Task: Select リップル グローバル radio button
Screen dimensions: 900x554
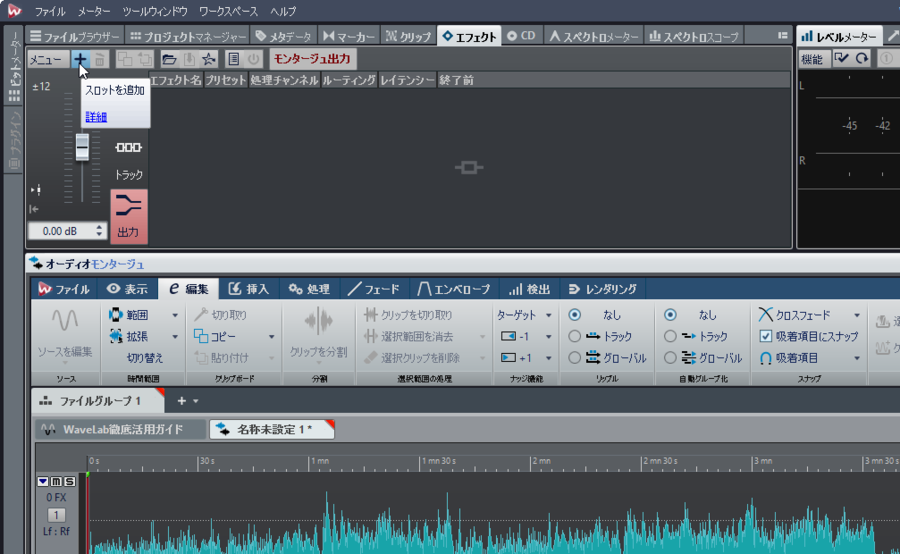Action: tap(574, 358)
